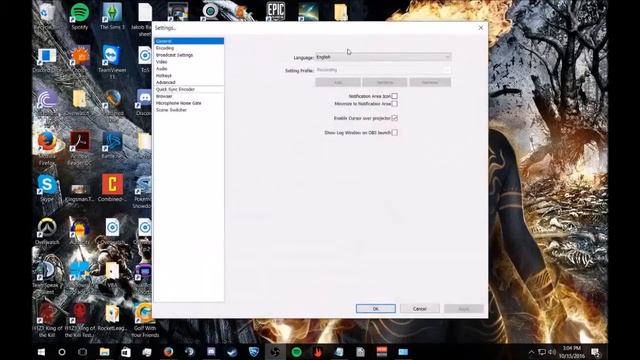Expand the Language dropdown set to English
This screenshot has width=640, height=360.
pos(383,57)
